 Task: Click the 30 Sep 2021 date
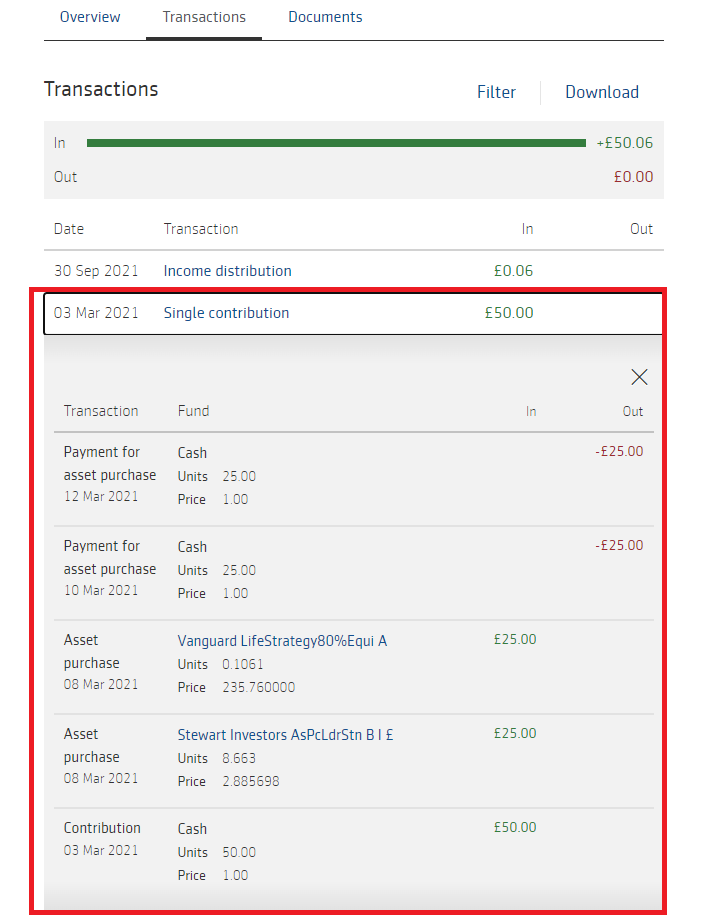96,271
